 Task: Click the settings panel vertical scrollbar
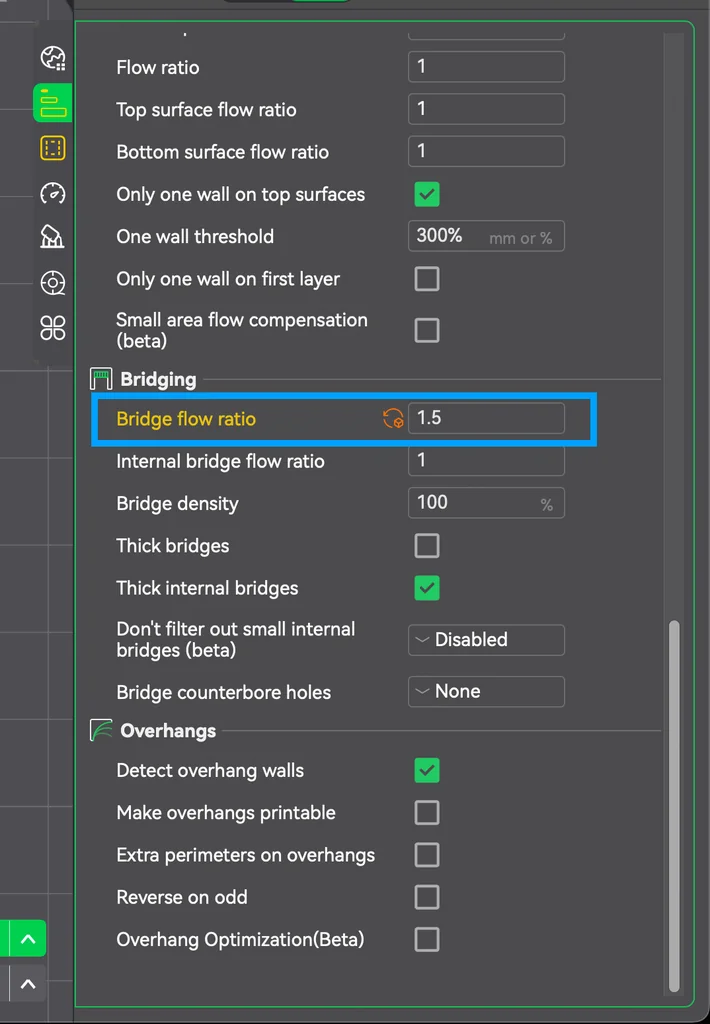[674, 800]
